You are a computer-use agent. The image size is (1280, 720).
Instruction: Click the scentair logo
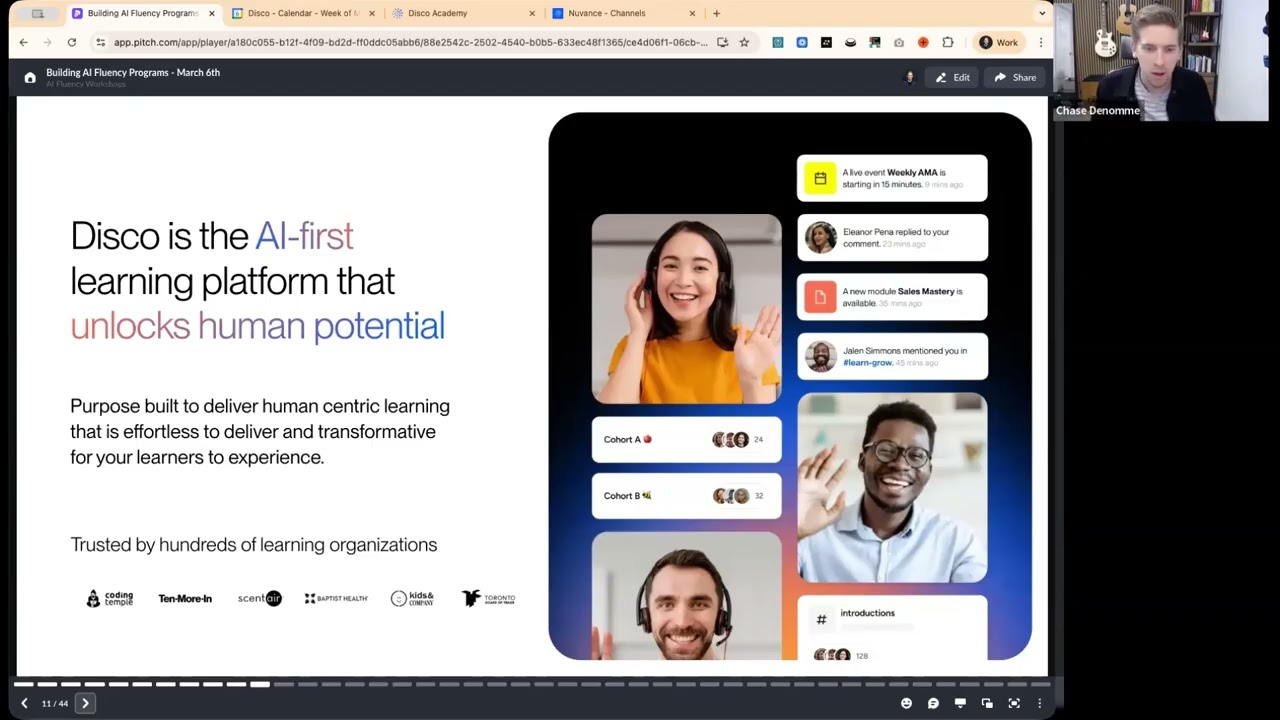(260, 598)
